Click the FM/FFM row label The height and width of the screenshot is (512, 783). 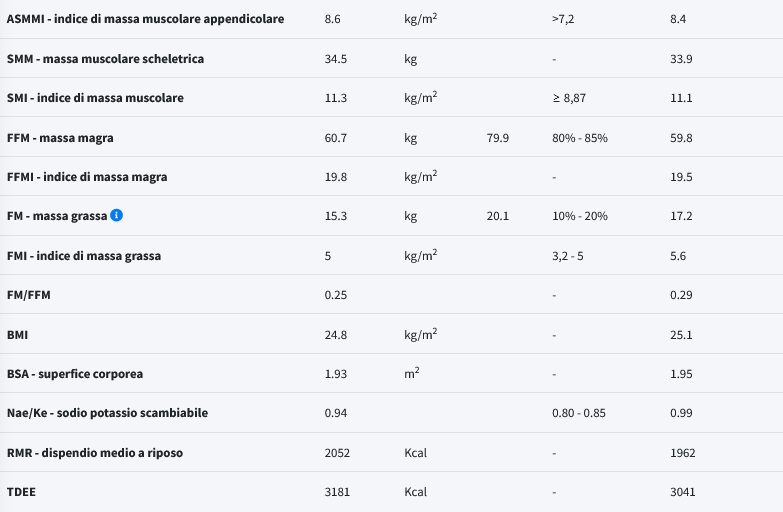[28, 295]
